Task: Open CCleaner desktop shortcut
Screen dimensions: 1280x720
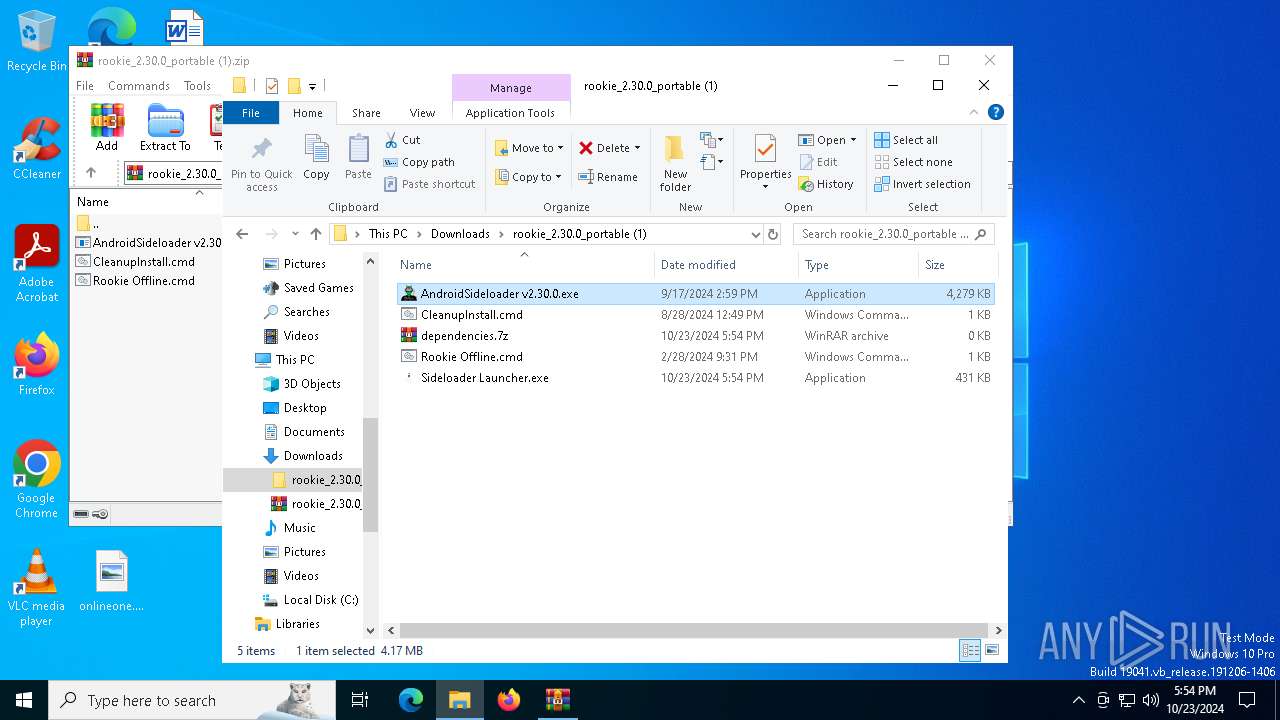Action: [x=37, y=149]
